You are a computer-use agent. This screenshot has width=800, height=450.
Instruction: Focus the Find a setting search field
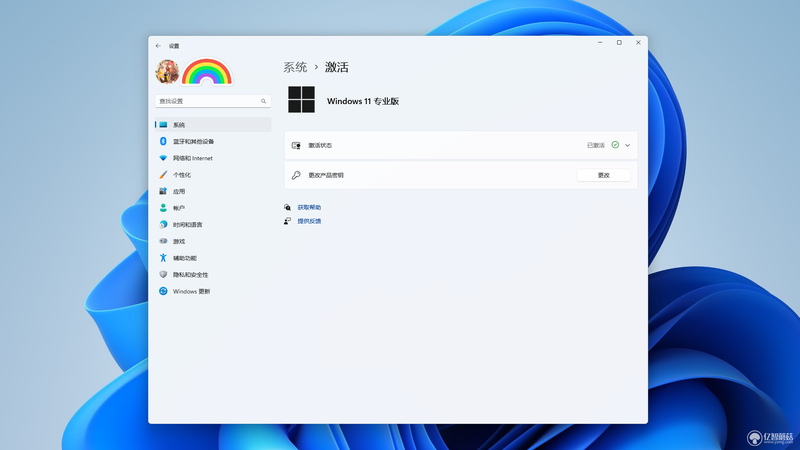pyautogui.click(x=213, y=101)
